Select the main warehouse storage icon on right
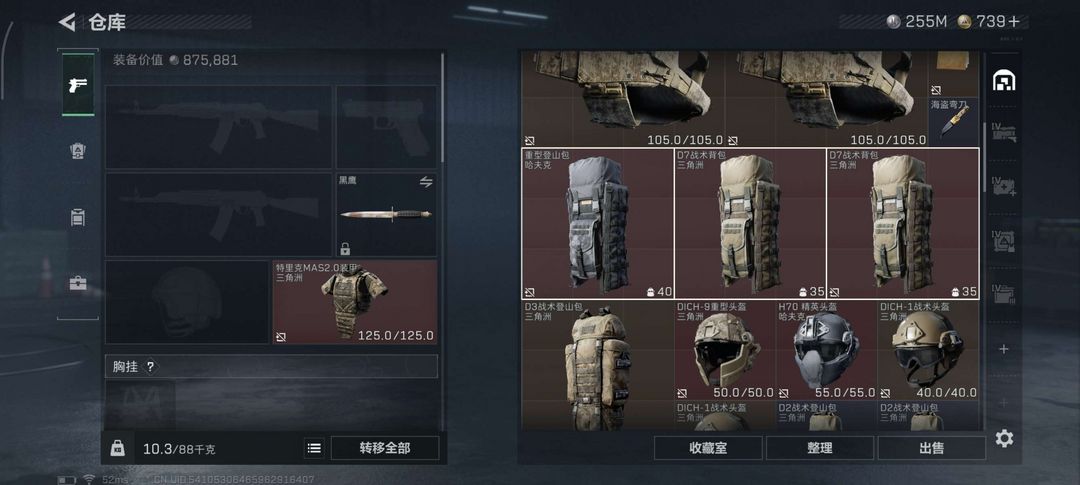The width and height of the screenshot is (1080, 485). tap(1004, 81)
